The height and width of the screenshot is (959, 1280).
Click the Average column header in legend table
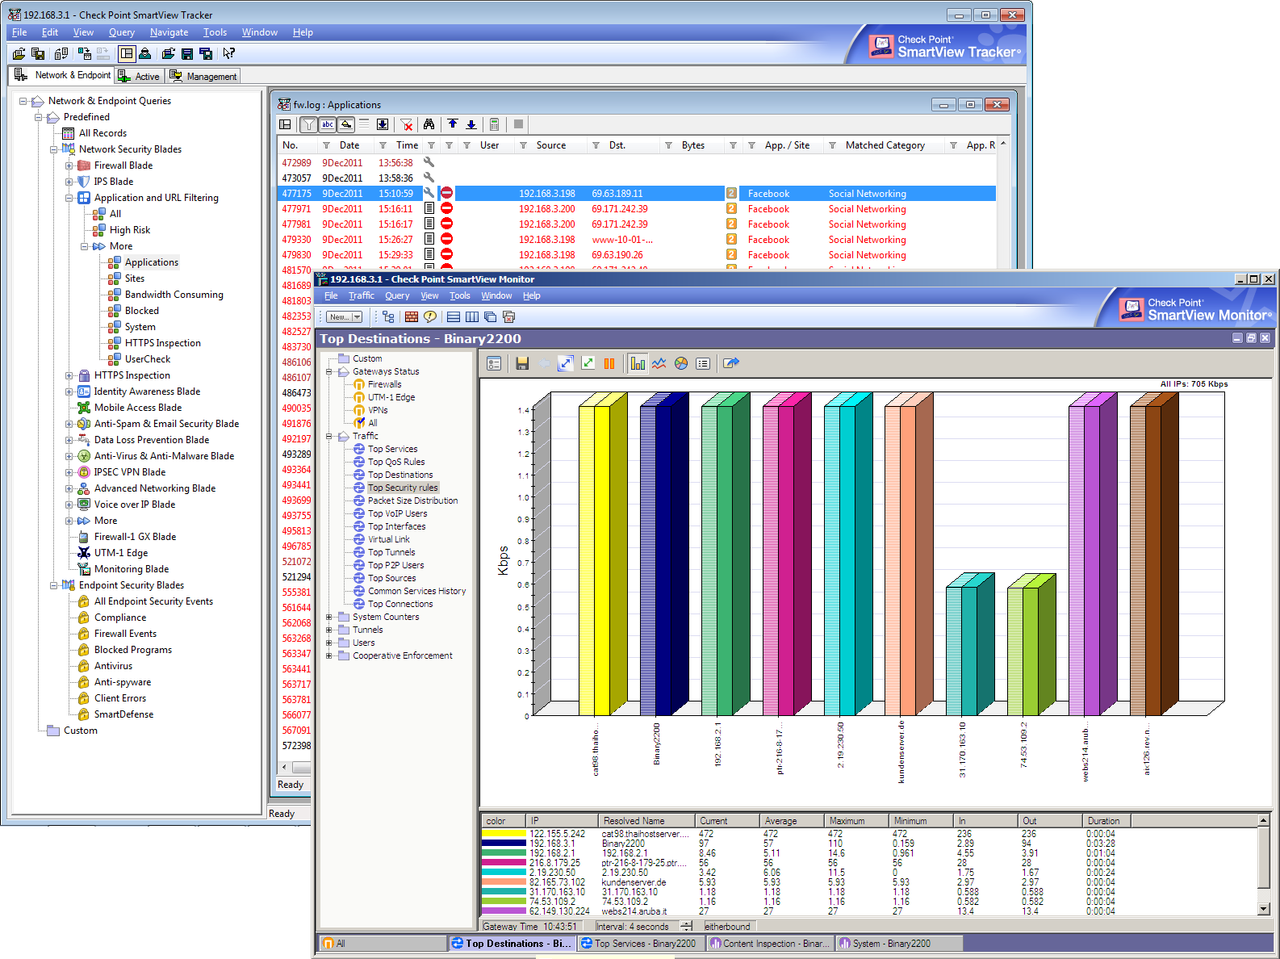[x=791, y=821]
